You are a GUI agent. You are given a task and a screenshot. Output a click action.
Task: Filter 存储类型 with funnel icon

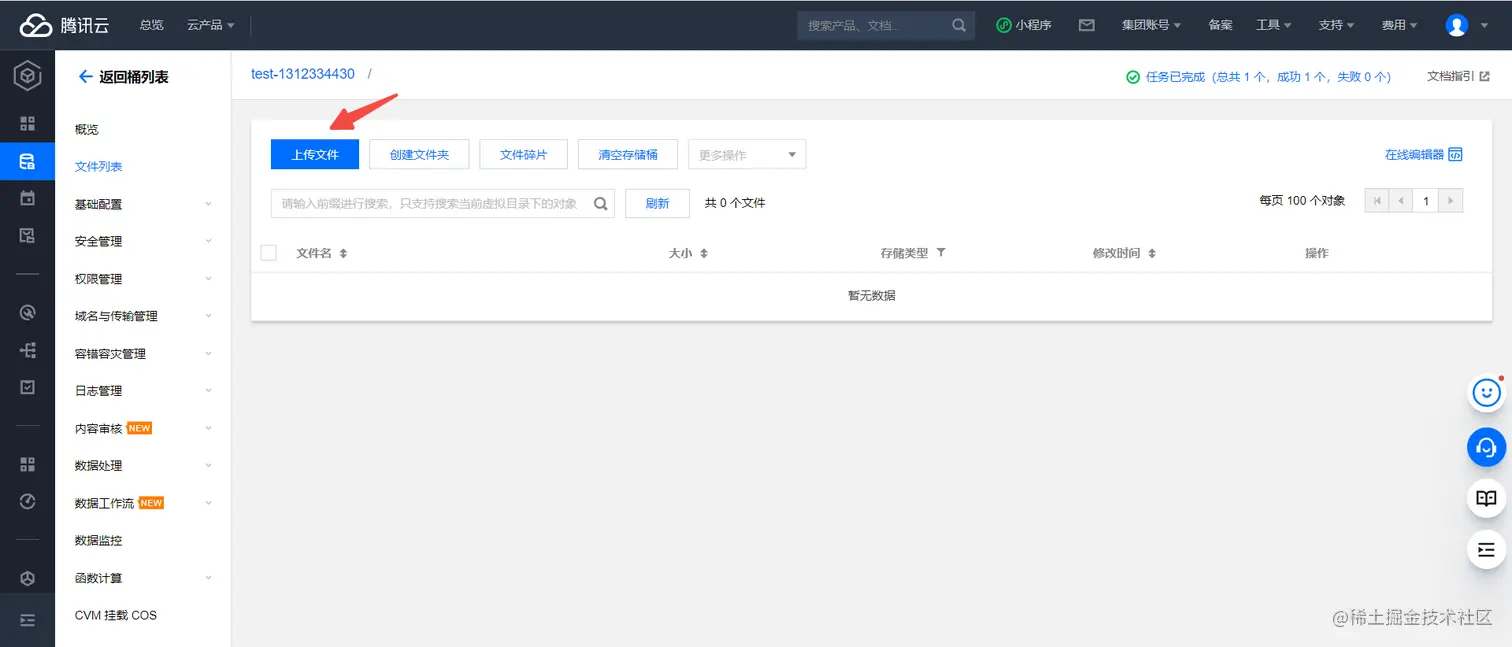(940, 253)
